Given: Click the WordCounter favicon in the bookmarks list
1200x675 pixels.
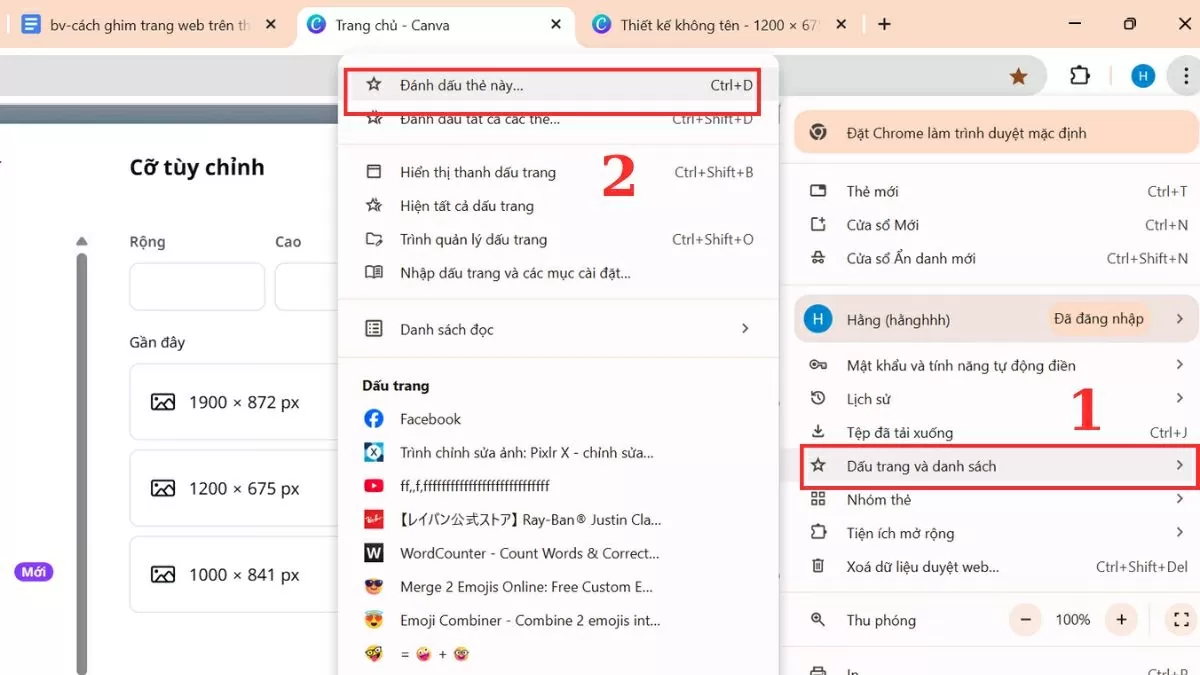Looking at the screenshot, I should (373, 553).
